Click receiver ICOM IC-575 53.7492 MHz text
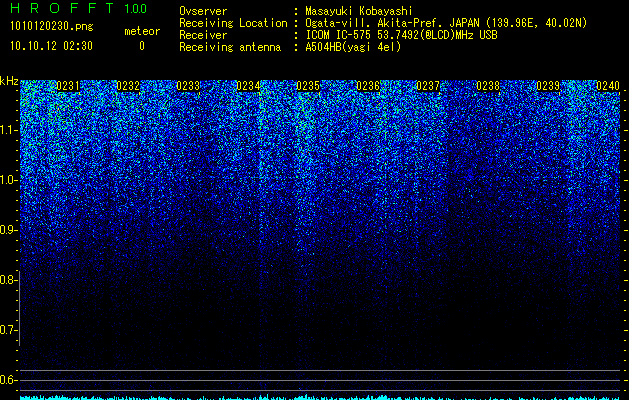The image size is (629, 400). [401, 35]
